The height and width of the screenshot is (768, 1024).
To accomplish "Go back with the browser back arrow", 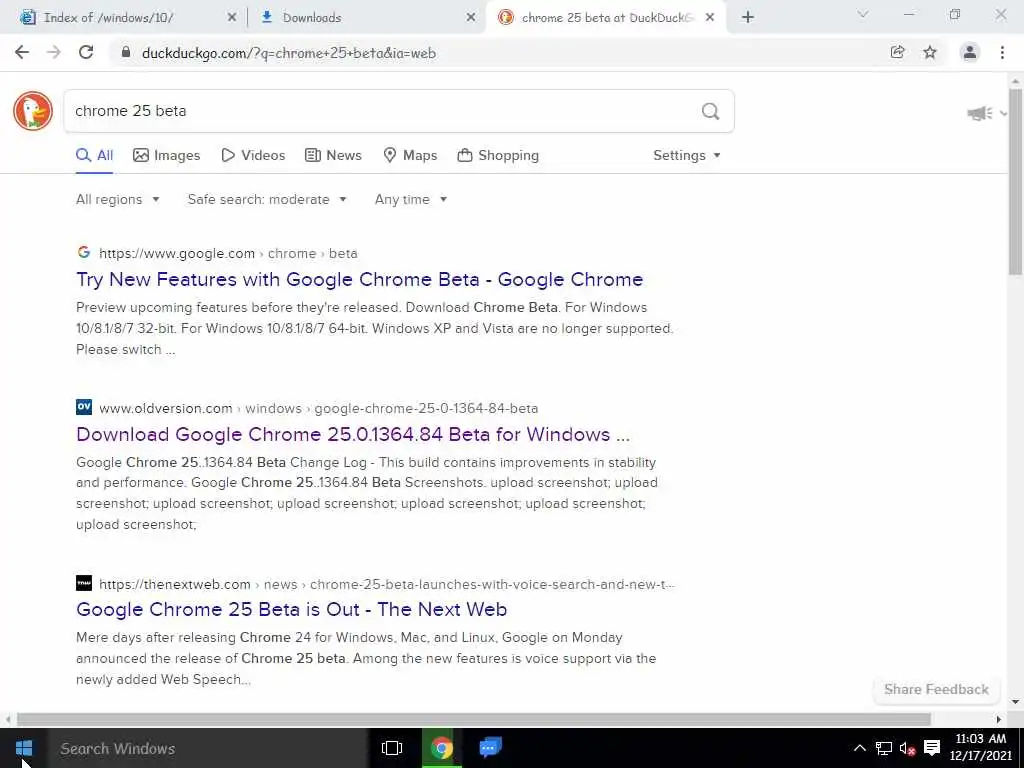I will pyautogui.click(x=22, y=53).
